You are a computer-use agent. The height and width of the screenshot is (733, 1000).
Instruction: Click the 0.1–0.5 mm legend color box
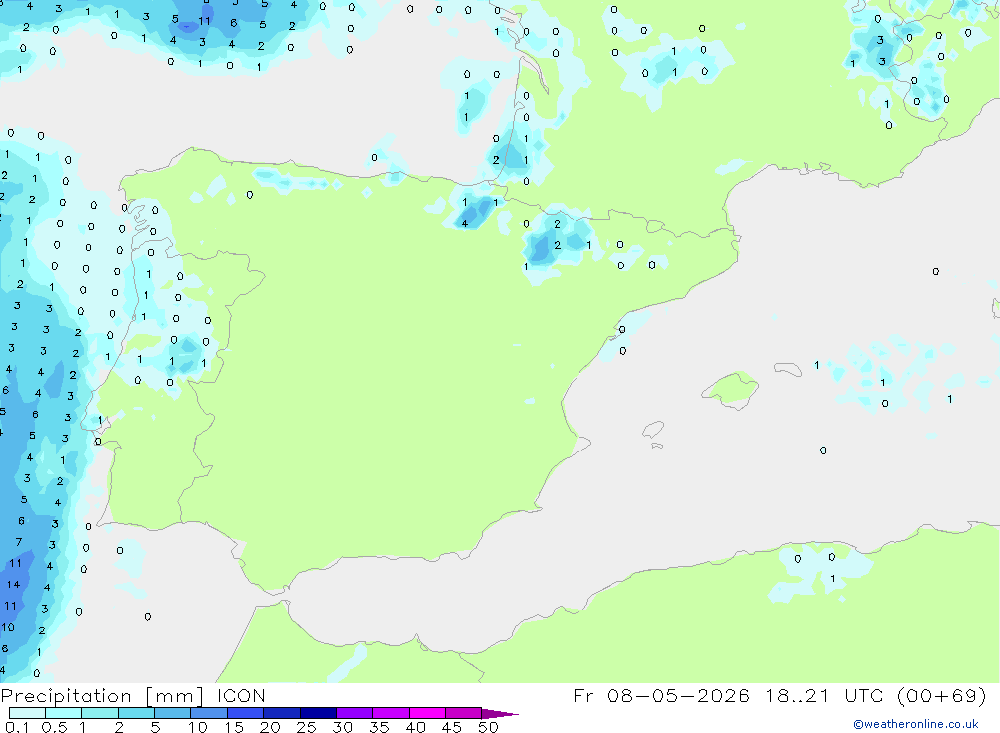click(27, 713)
